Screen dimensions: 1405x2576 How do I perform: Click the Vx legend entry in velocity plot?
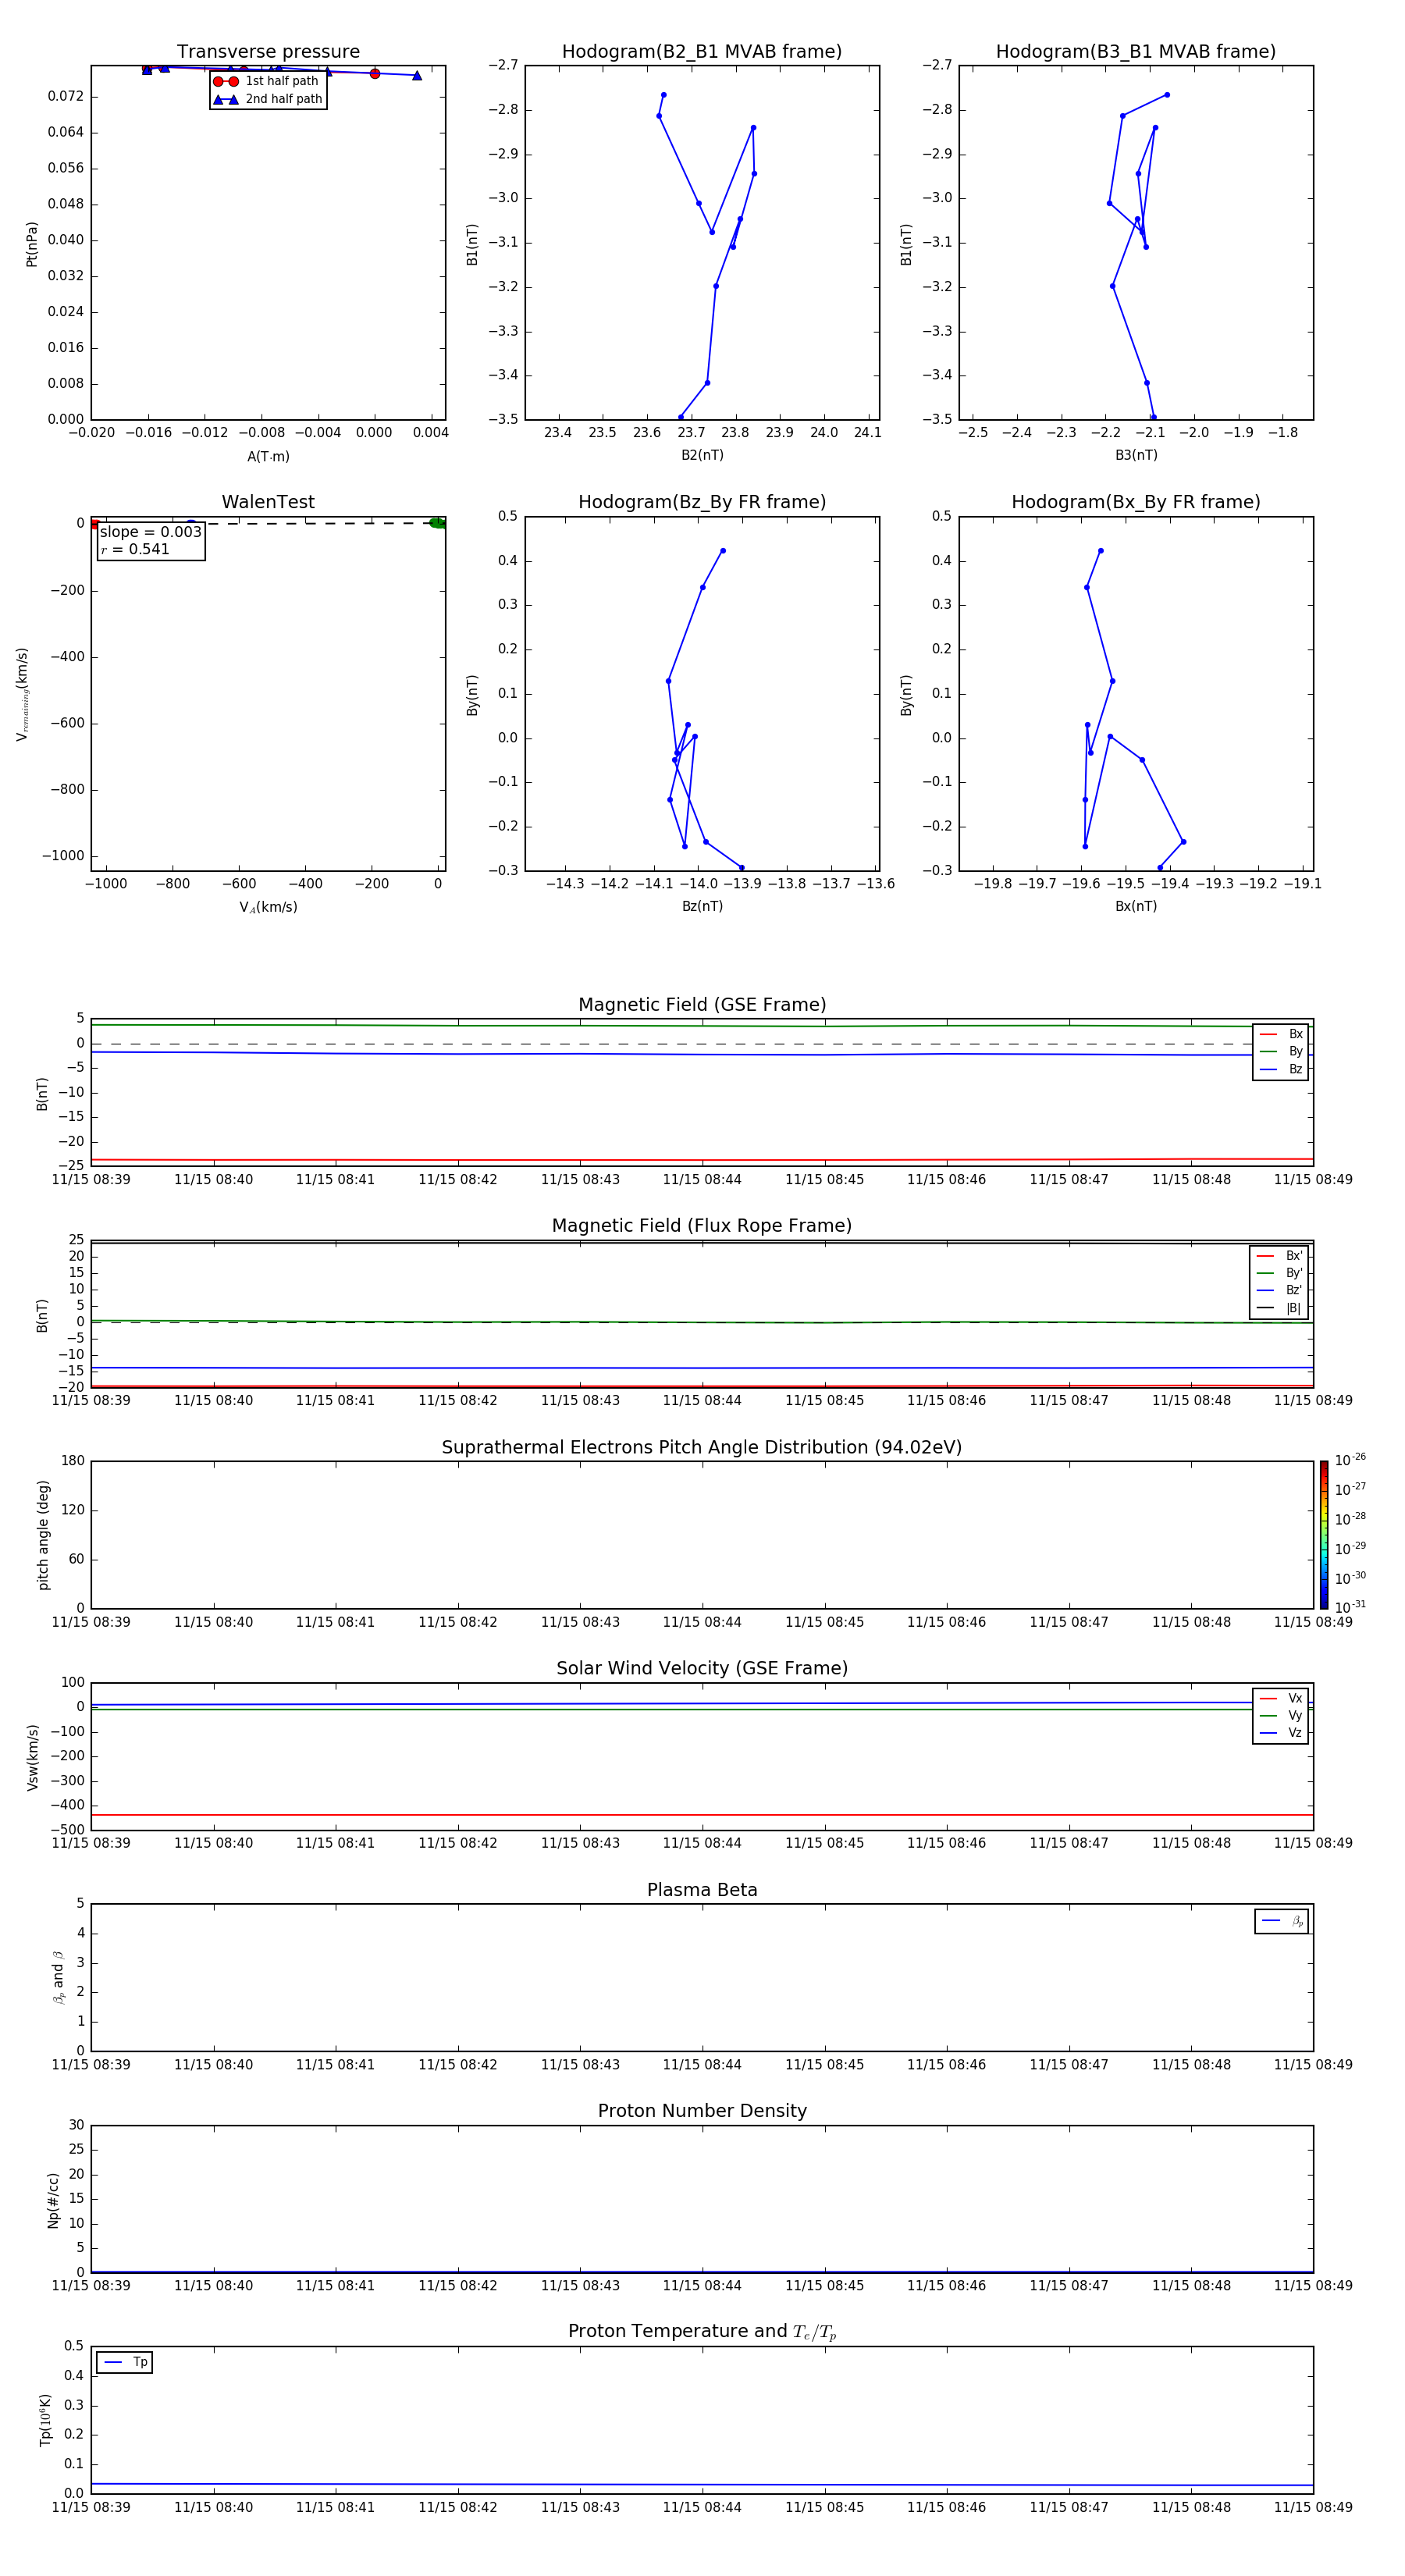1281,1698
